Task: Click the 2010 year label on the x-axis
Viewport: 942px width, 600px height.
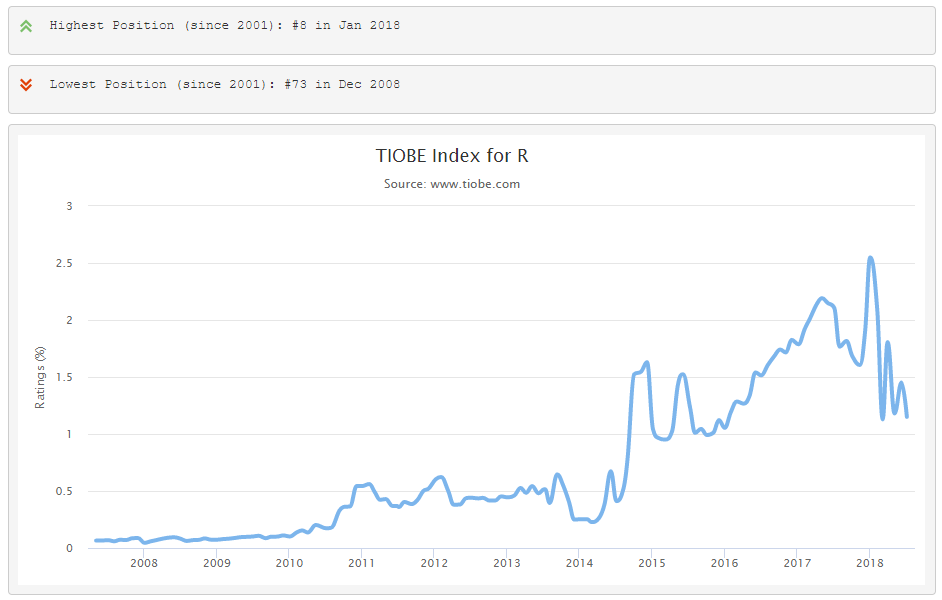Action: tap(289, 563)
